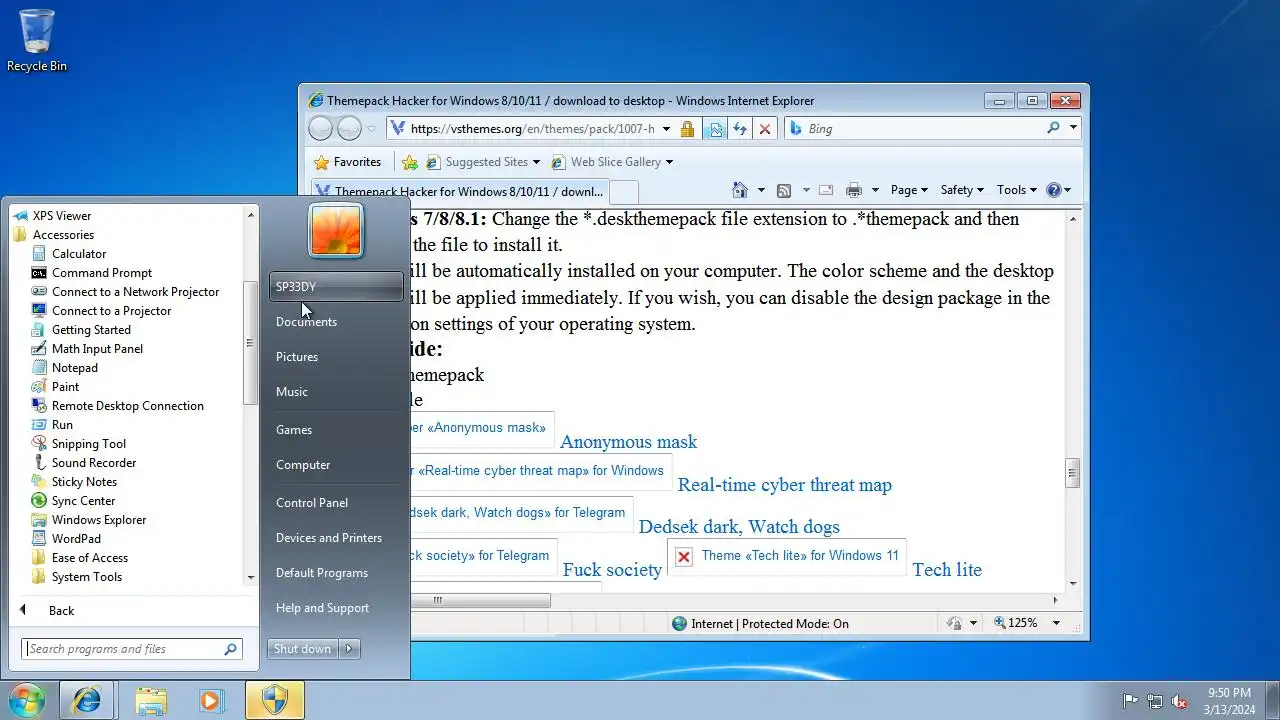The image size is (1280, 720).
Task: Click Add to Favorites Bar star icon
Action: [409, 162]
